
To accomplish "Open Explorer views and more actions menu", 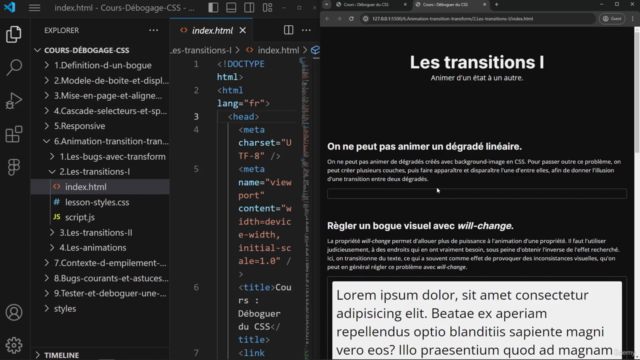I will click(153, 30).
